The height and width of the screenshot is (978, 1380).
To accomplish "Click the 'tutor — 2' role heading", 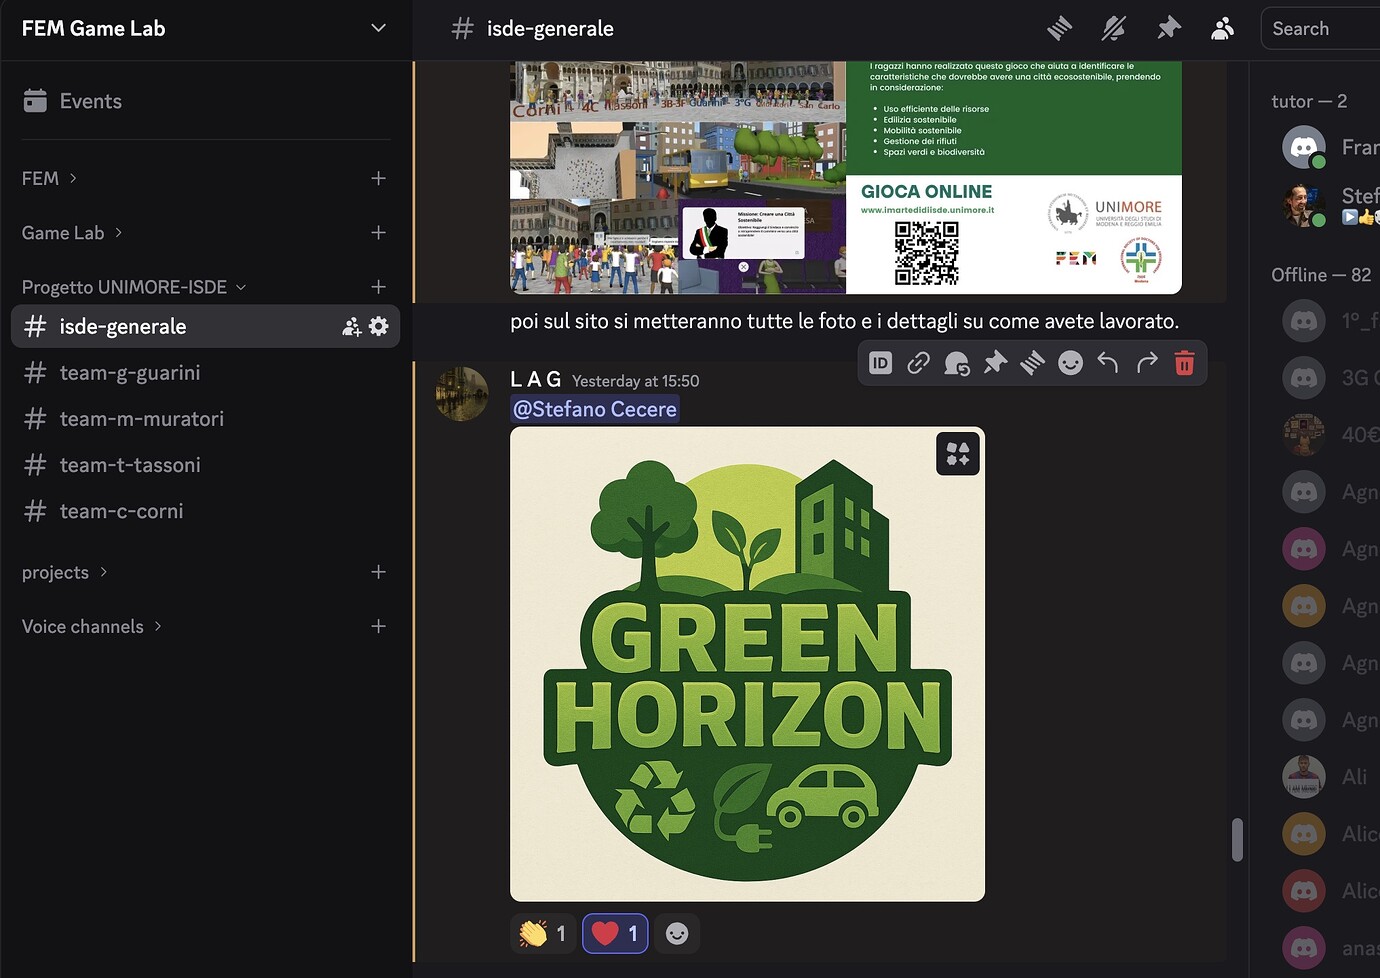I will [x=1309, y=101].
